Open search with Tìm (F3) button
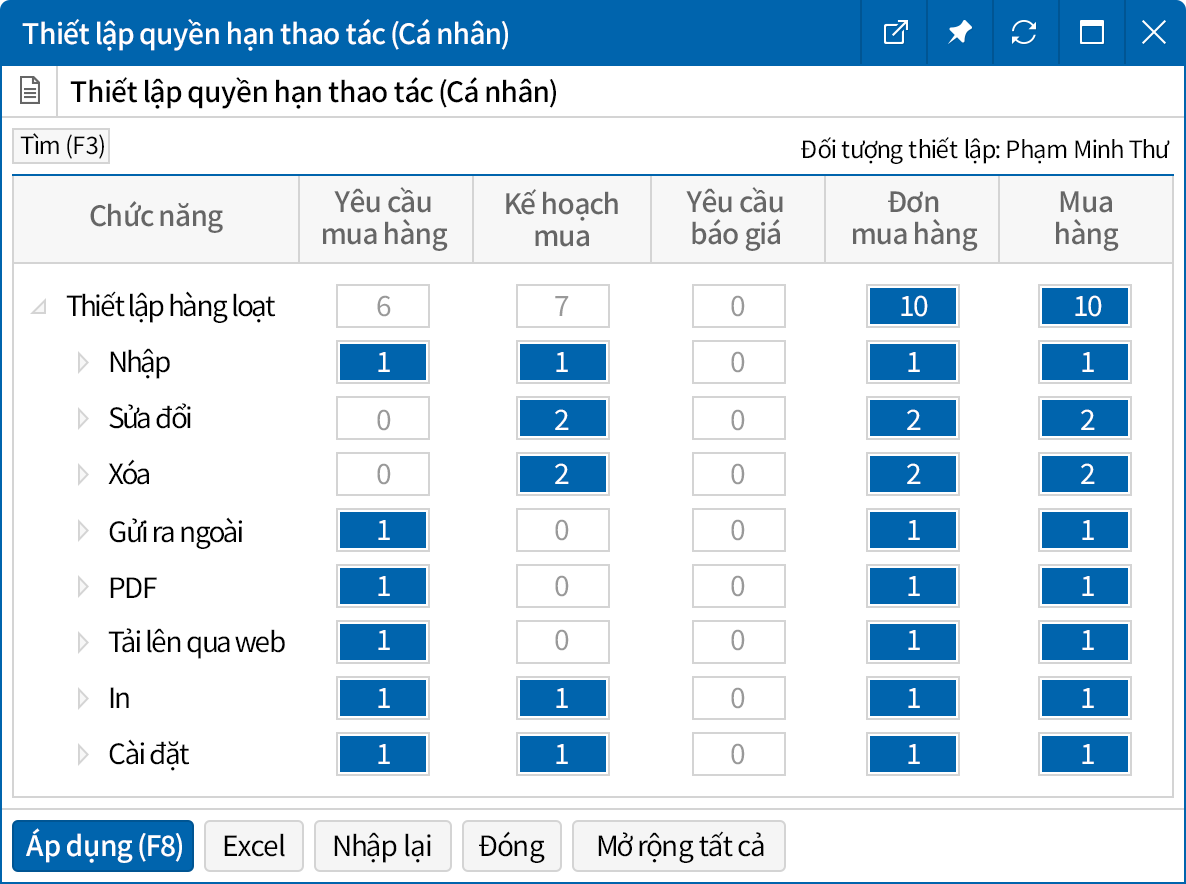 [x=62, y=146]
